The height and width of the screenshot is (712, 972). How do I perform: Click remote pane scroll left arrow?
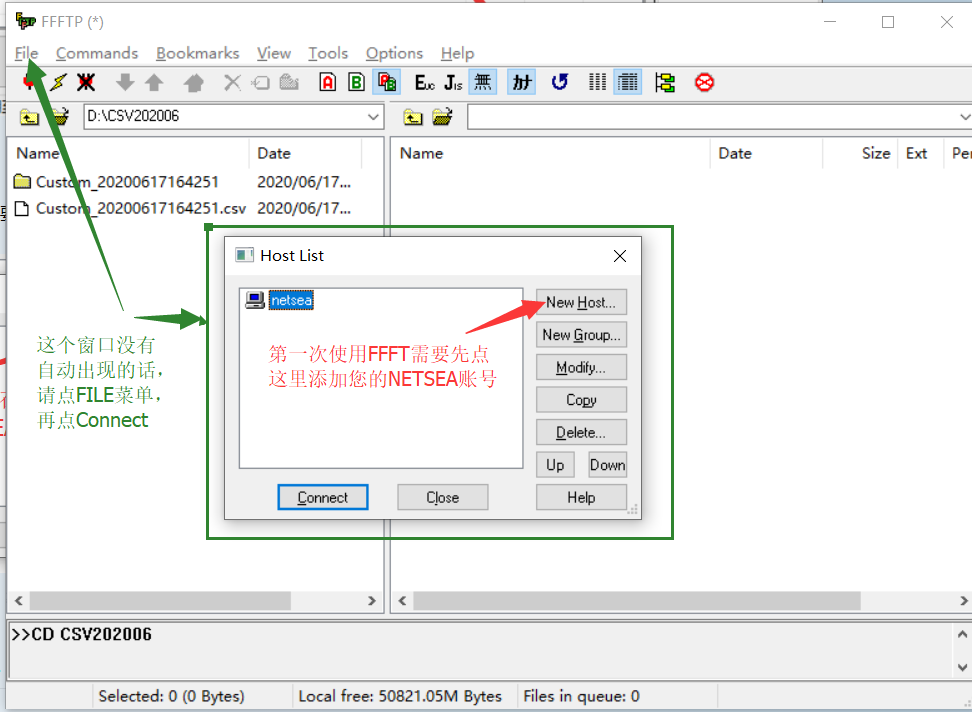click(402, 600)
